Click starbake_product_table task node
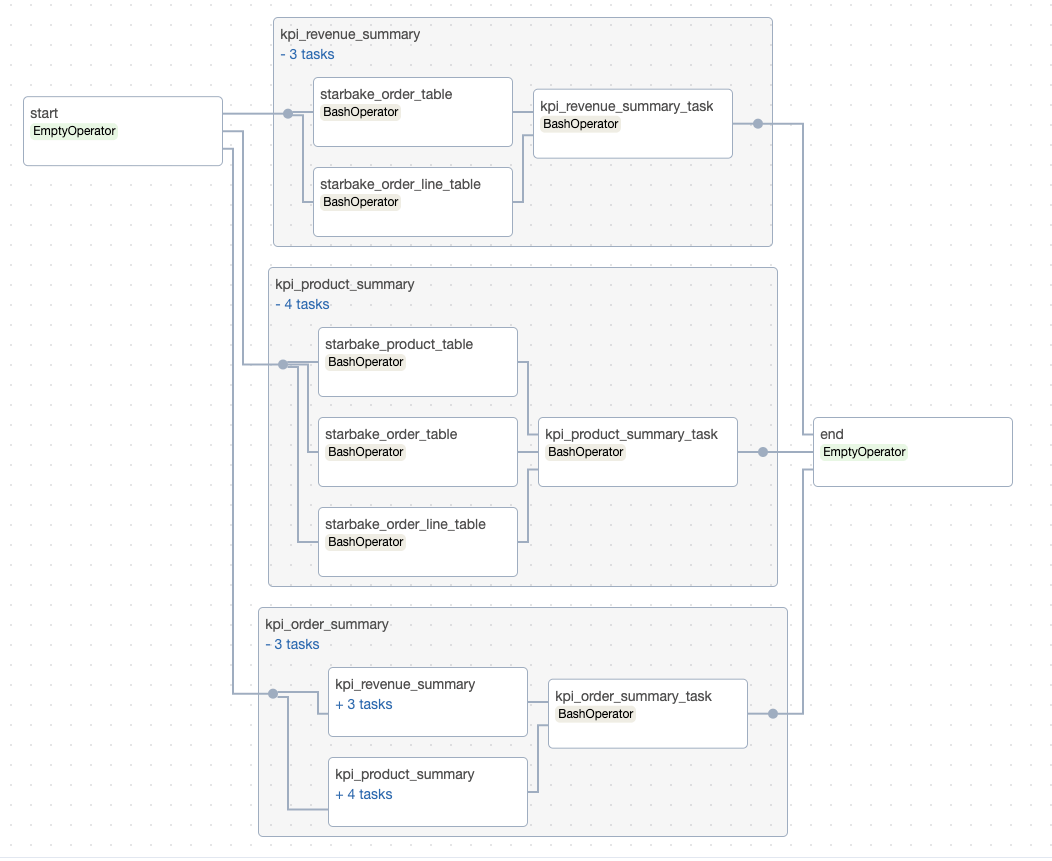Image resolution: width=1052 pixels, height=861 pixels. click(417, 361)
